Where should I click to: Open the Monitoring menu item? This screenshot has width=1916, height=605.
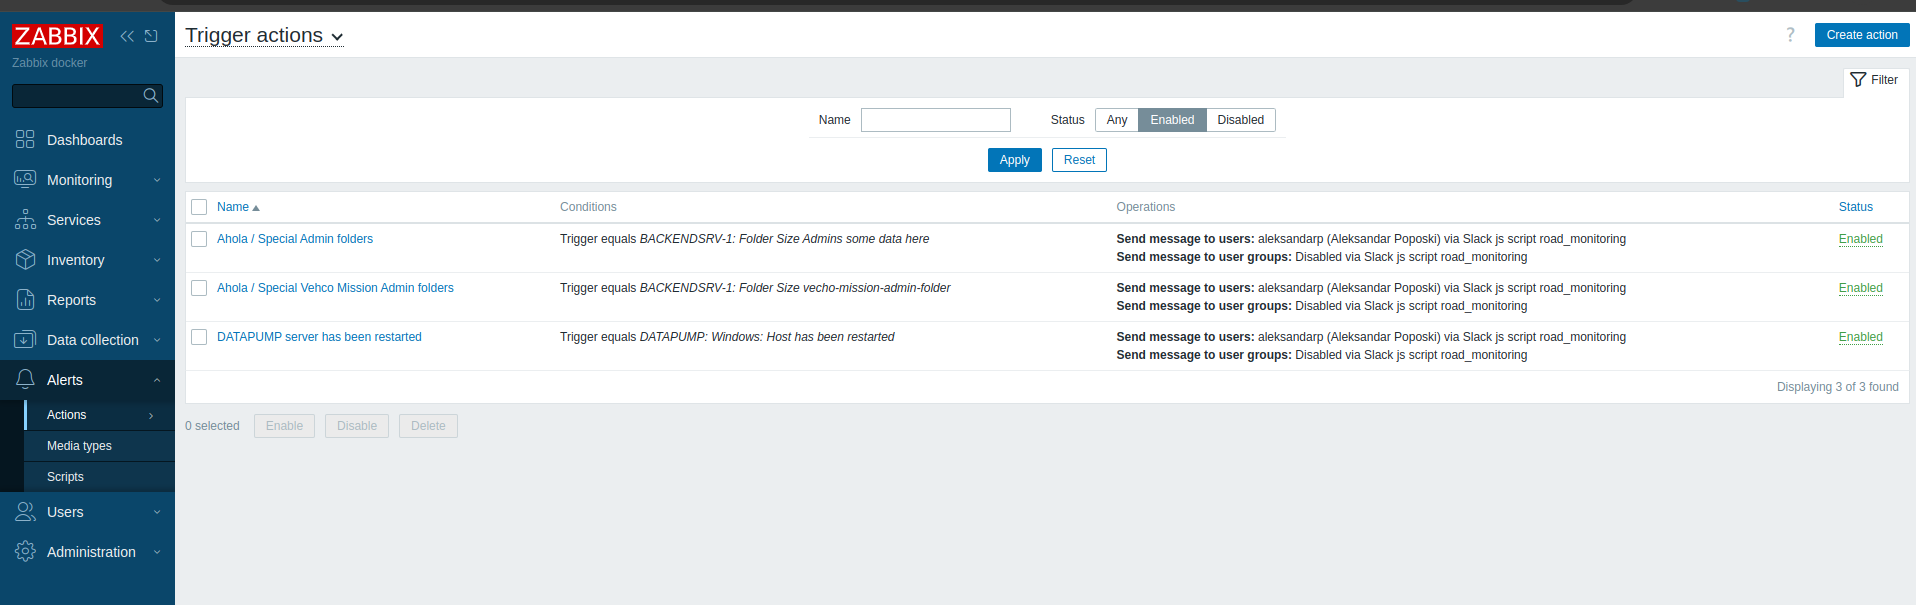coord(87,180)
